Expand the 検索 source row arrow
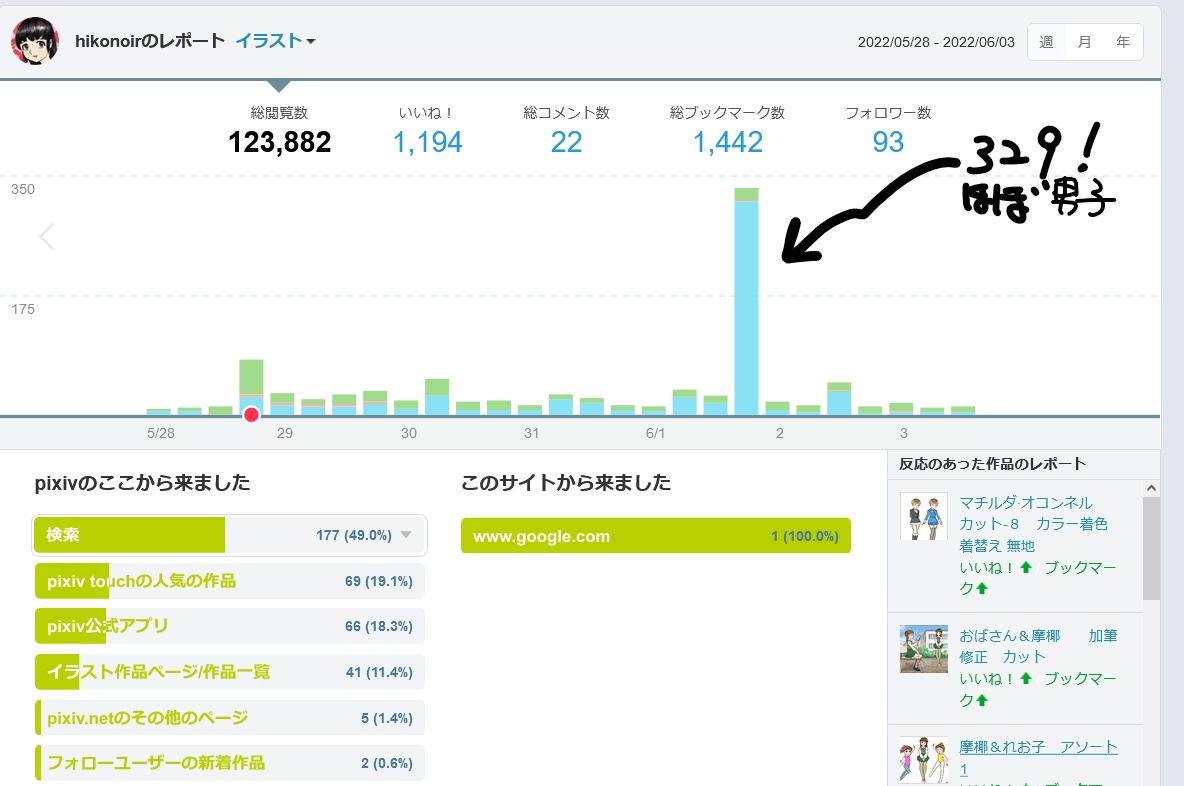This screenshot has height=786, width=1184. coord(406,535)
